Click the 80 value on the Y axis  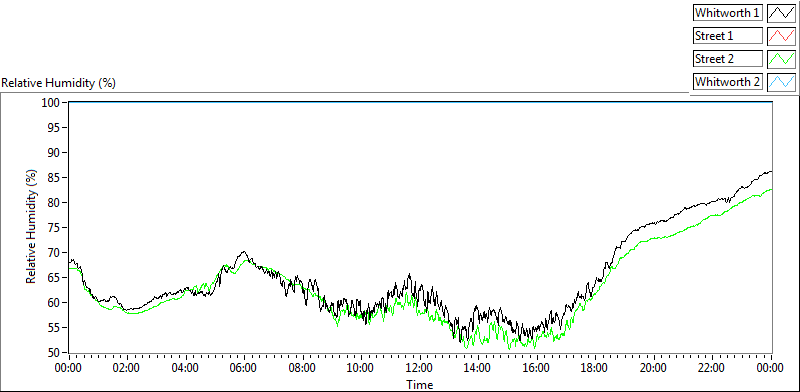54,203
